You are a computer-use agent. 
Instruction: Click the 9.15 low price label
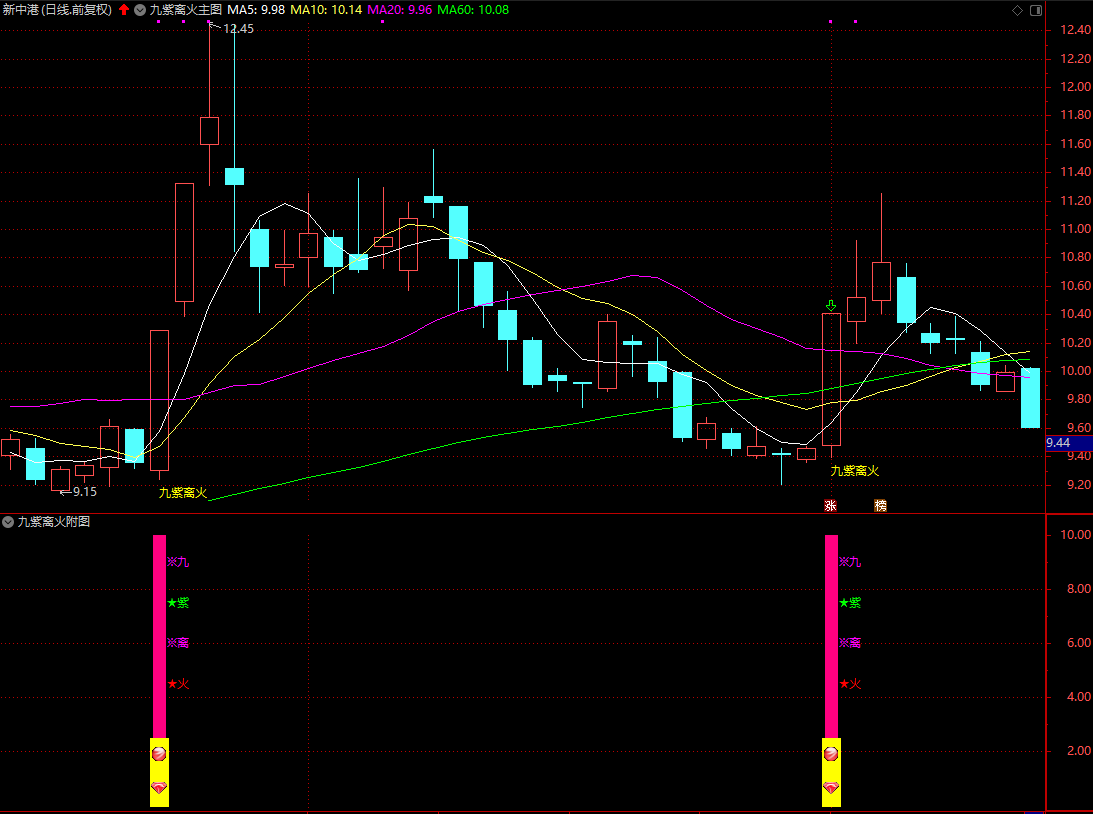(x=85, y=492)
